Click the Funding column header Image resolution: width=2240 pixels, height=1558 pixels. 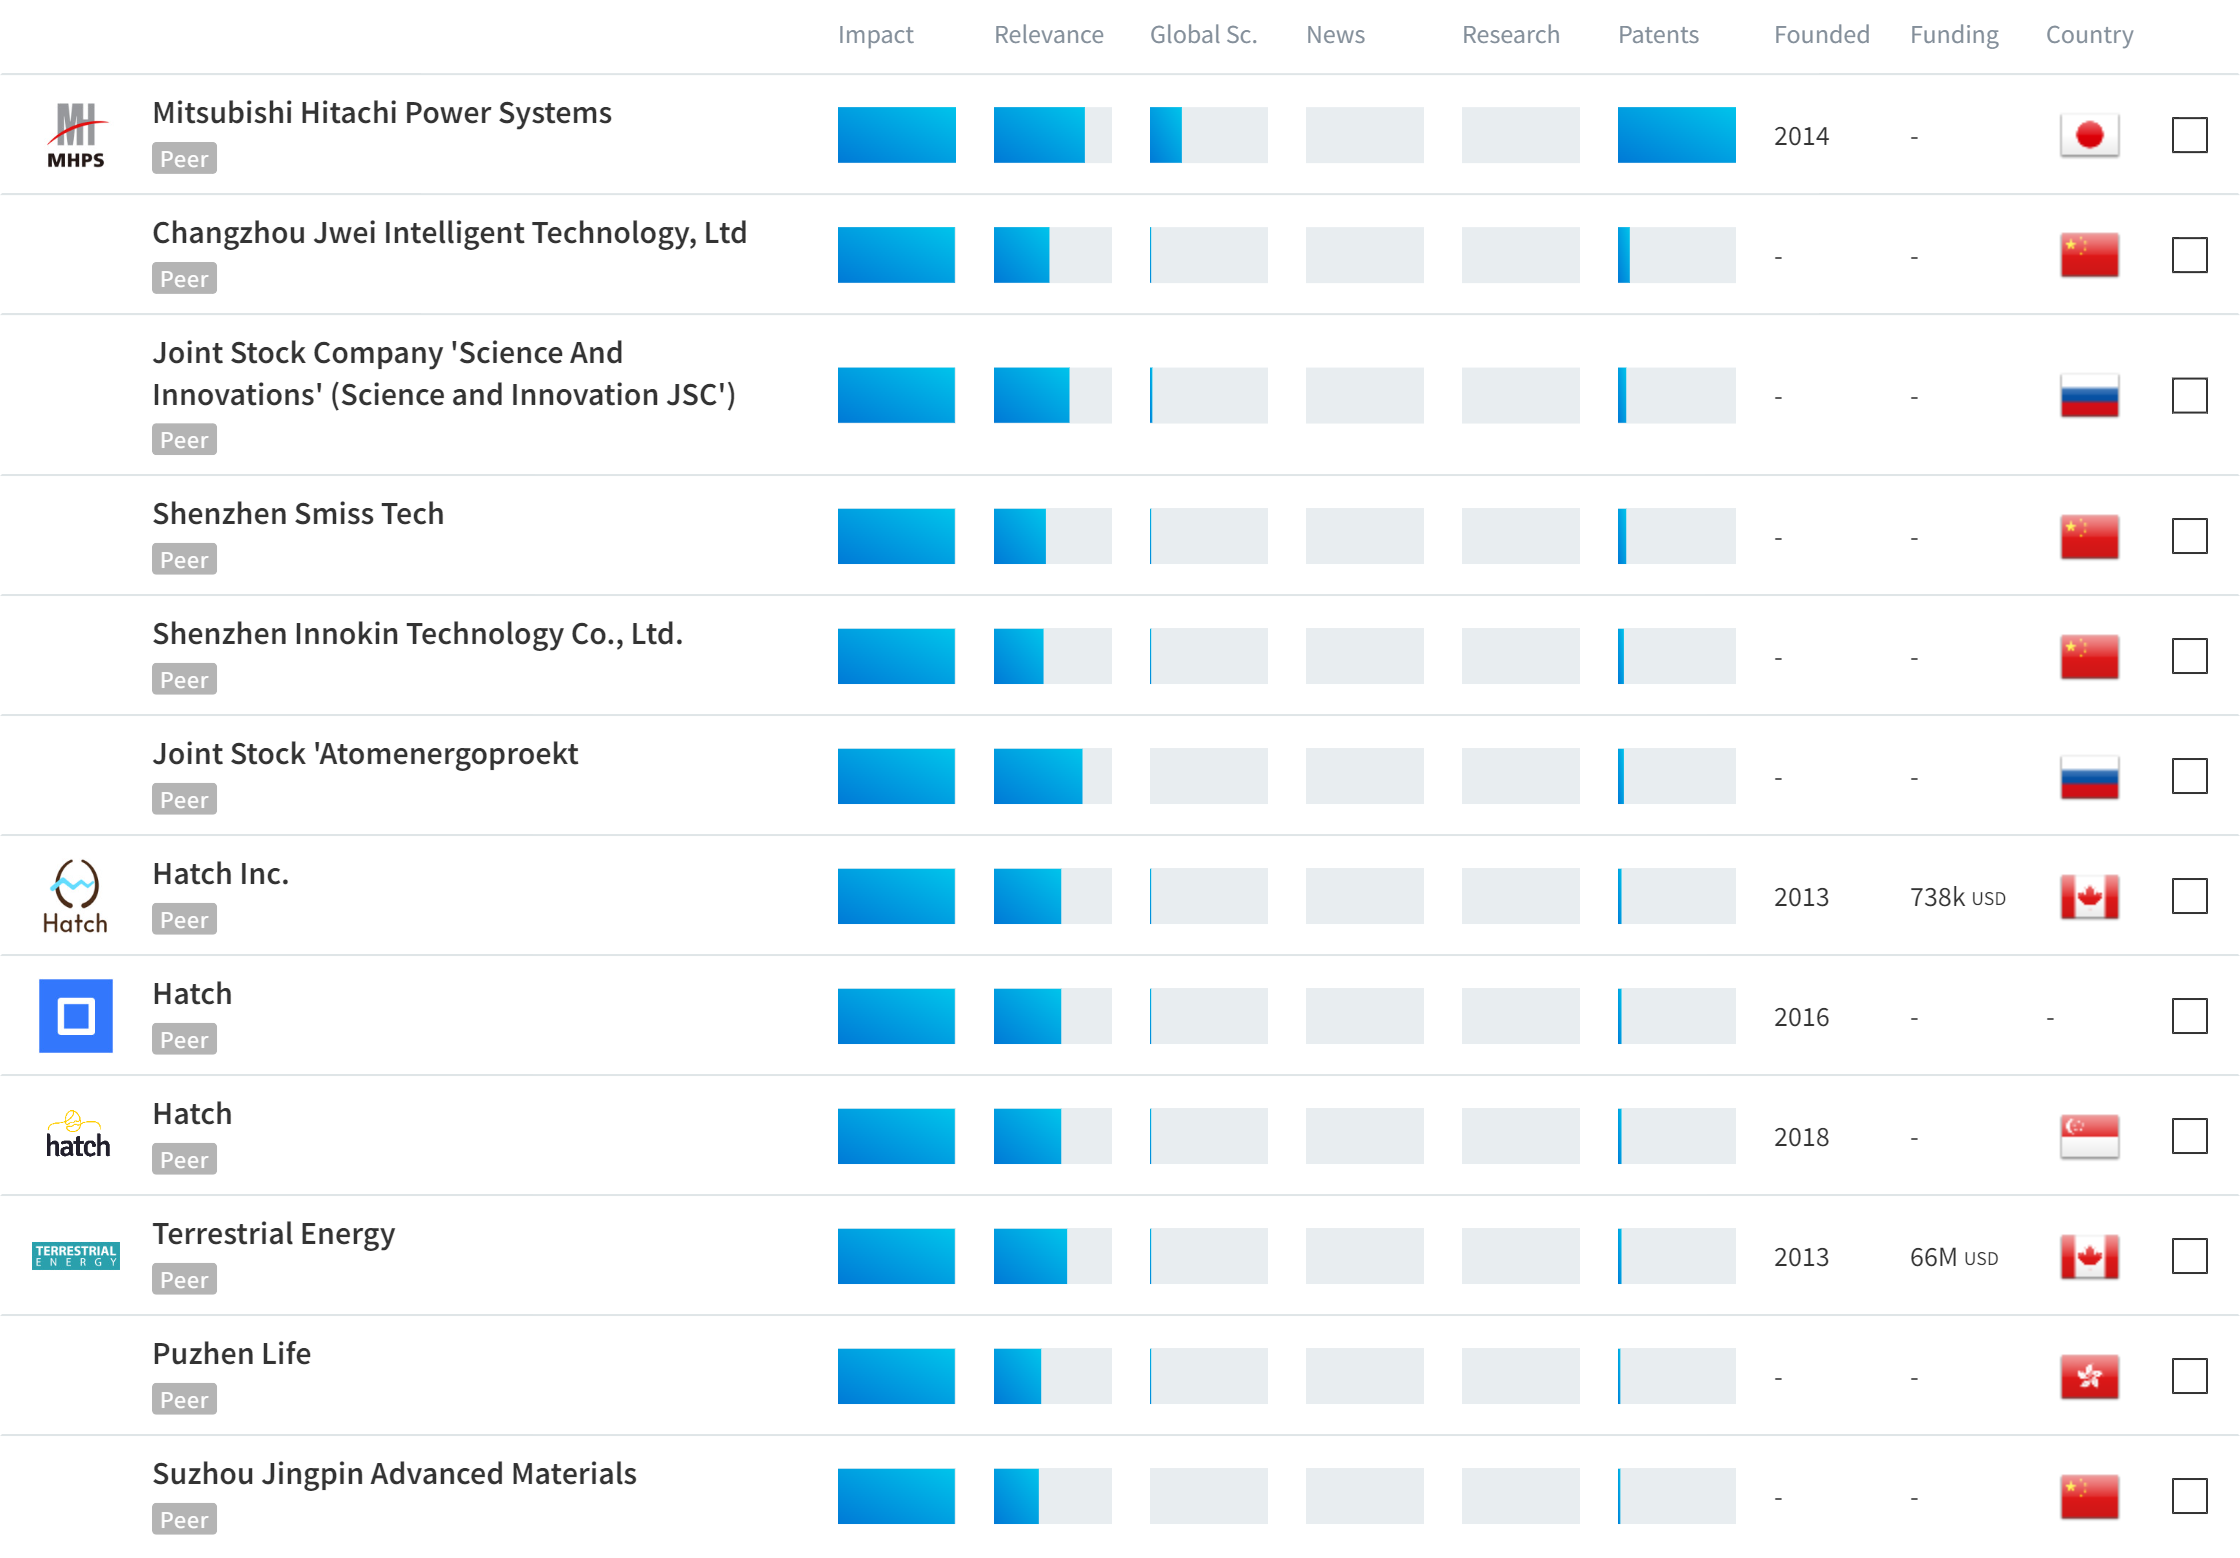(1954, 35)
